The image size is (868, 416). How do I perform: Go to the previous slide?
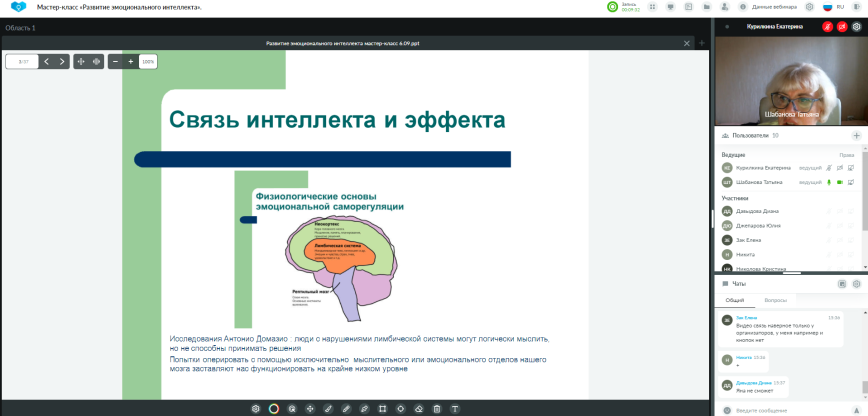tap(46, 61)
